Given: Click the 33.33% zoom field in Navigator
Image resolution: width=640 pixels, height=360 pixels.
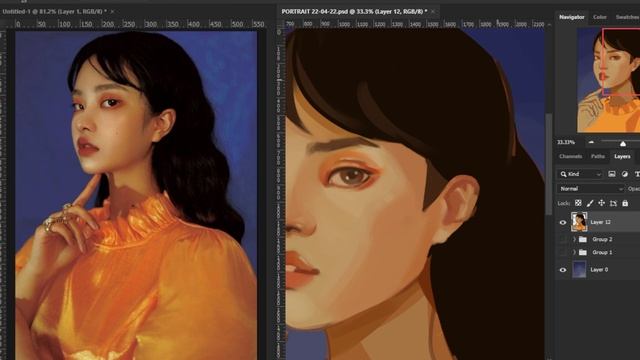Looking at the screenshot, I should point(566,142).
